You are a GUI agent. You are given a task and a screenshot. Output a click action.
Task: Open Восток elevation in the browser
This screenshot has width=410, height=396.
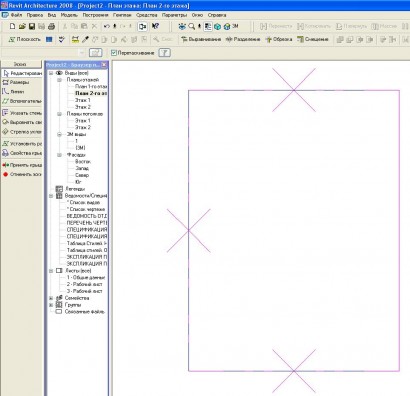[83, 162]
